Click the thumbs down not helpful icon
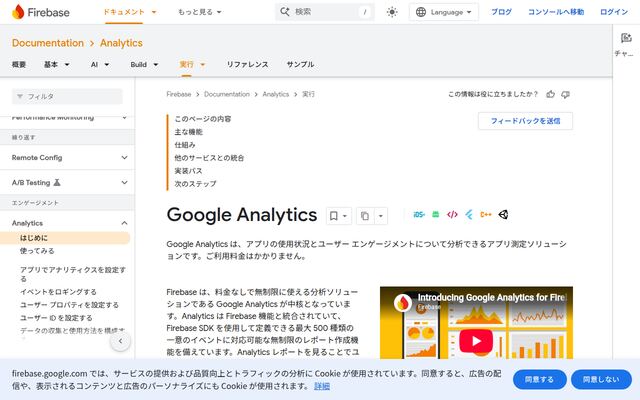640x400 pixels. click(x=565, y=94)
